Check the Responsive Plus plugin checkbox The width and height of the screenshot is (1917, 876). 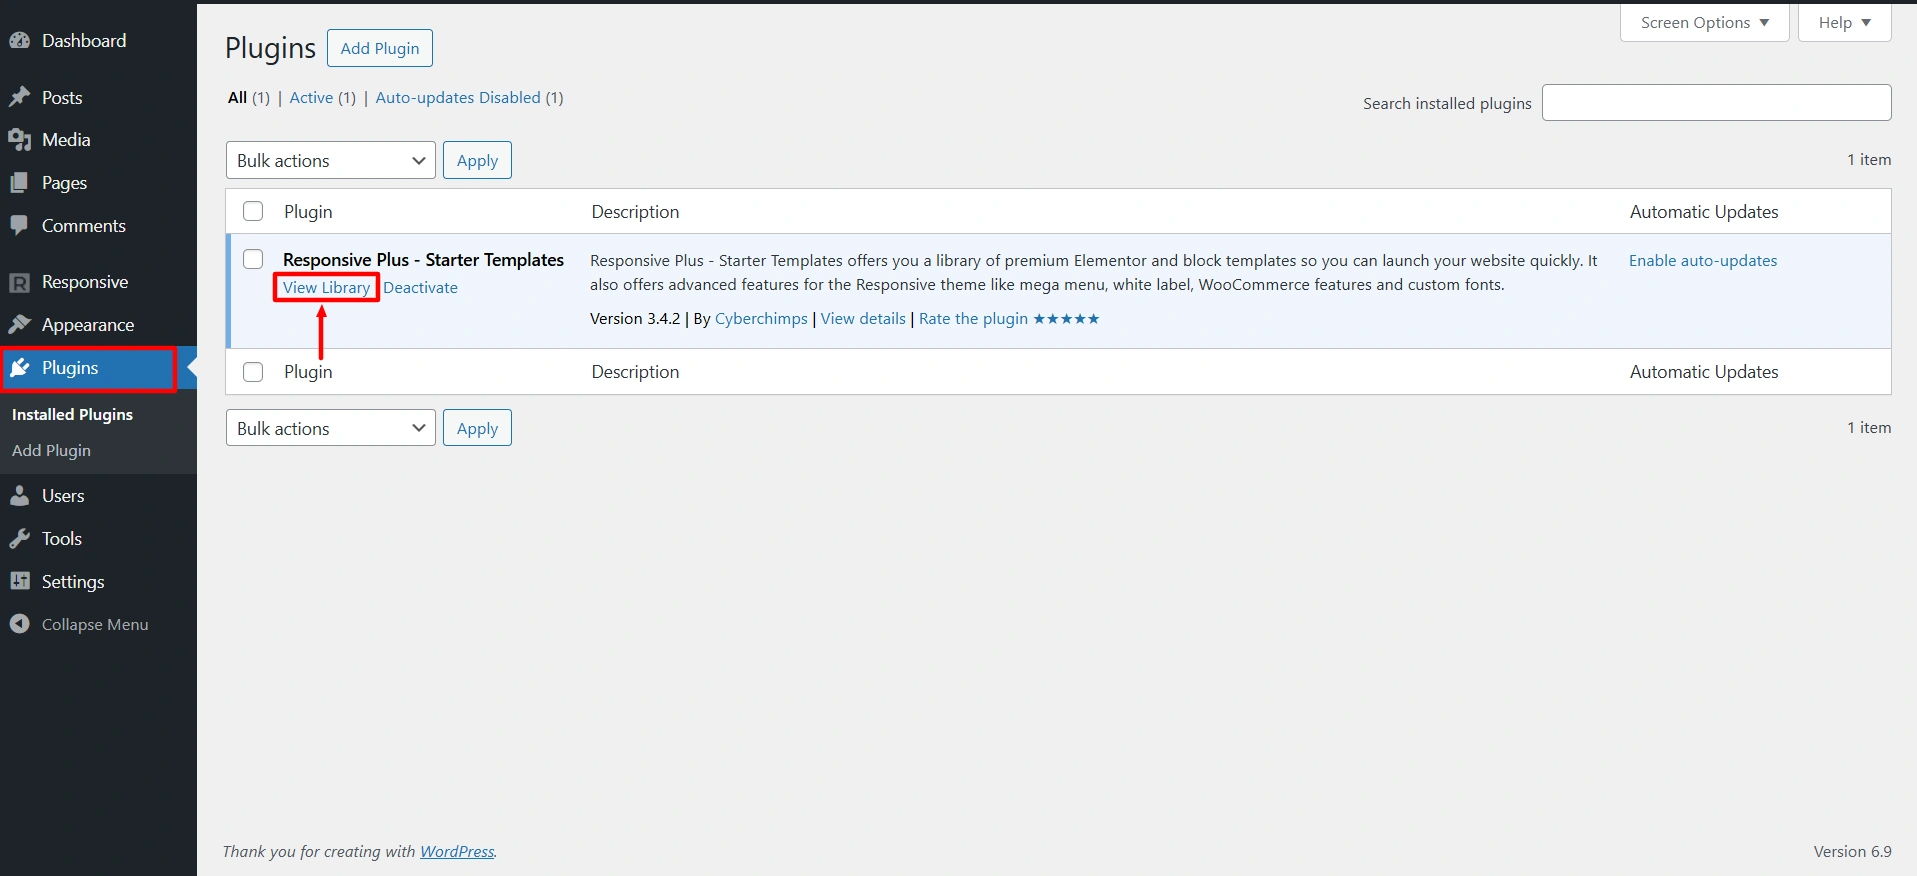(x=253, y=259)
